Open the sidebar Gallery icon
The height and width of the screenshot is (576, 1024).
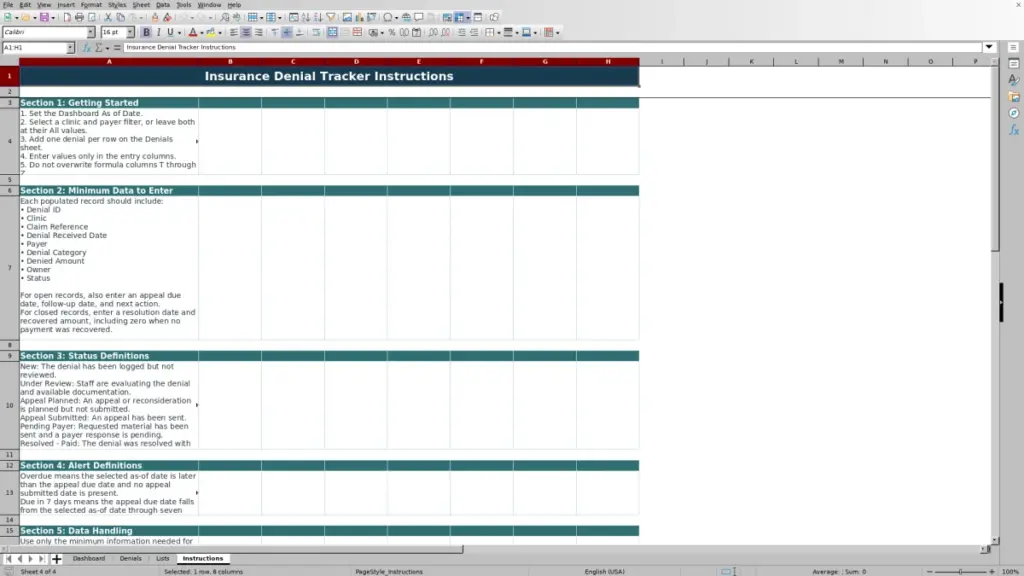1014,97
